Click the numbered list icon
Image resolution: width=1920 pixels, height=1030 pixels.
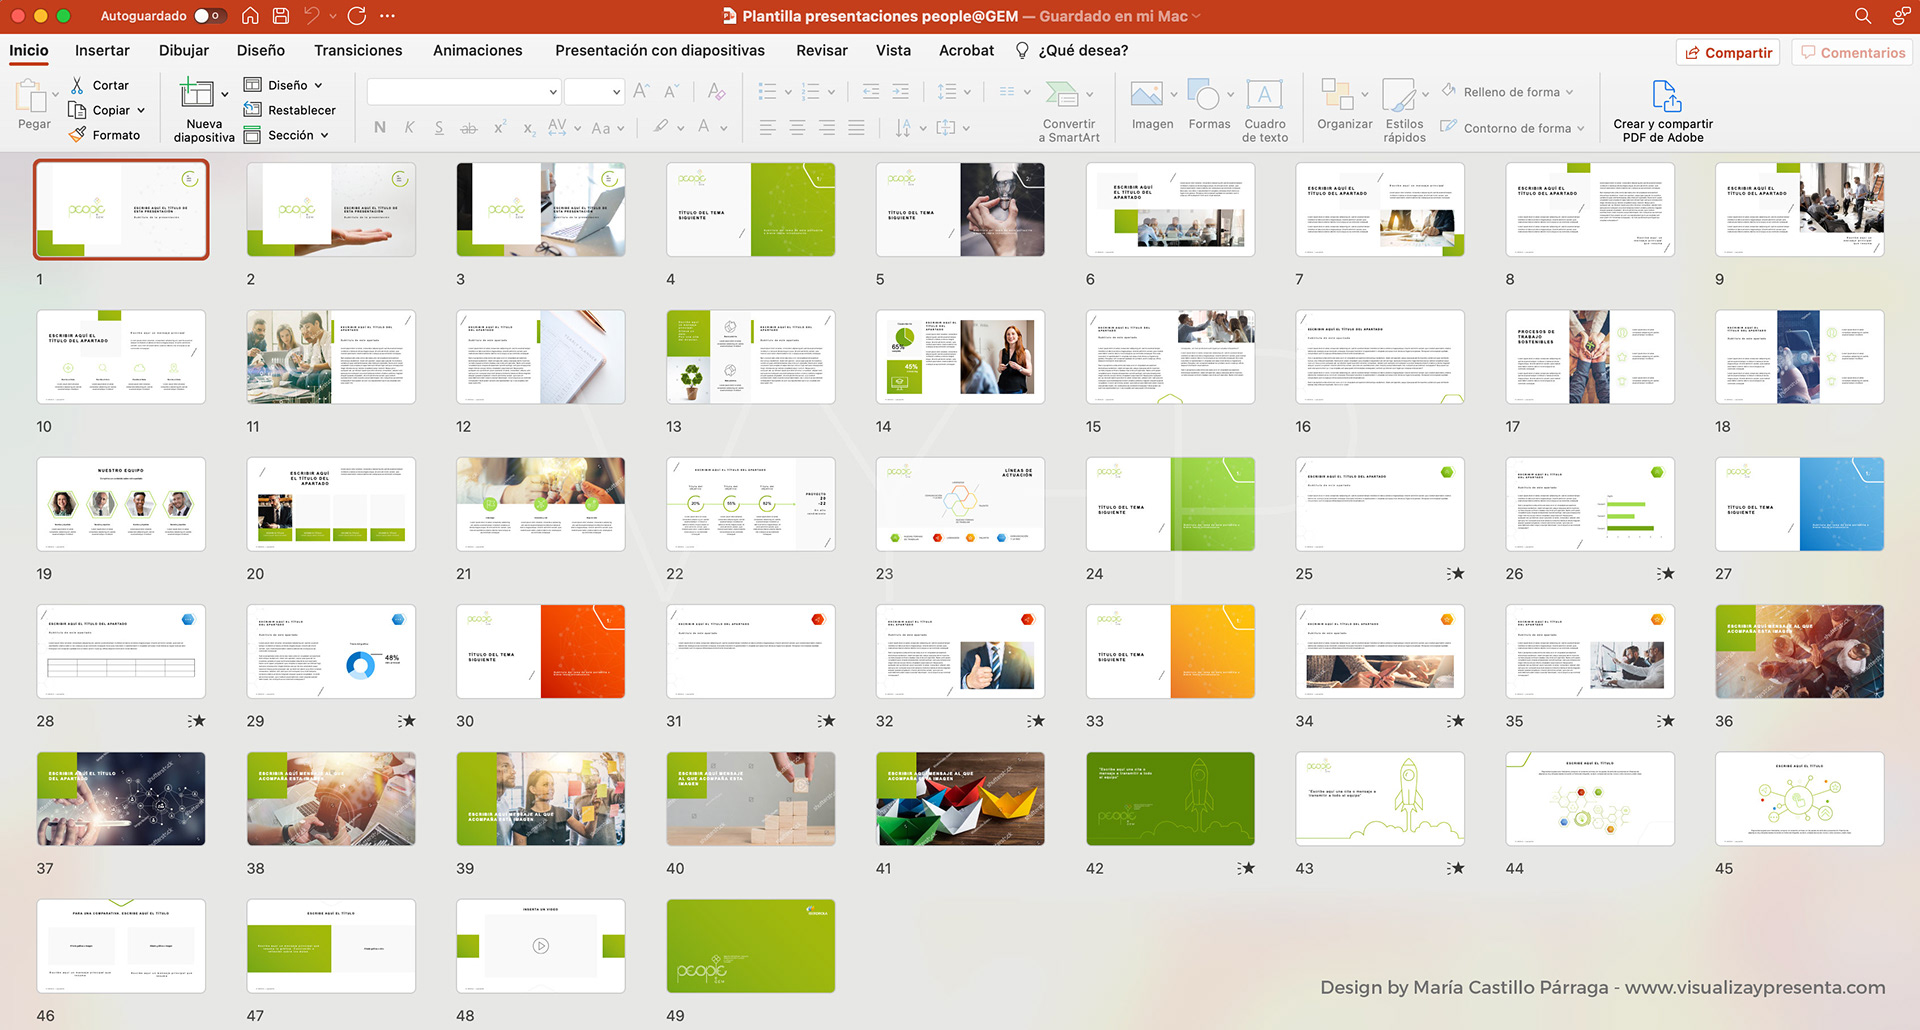tap(811, 92)
